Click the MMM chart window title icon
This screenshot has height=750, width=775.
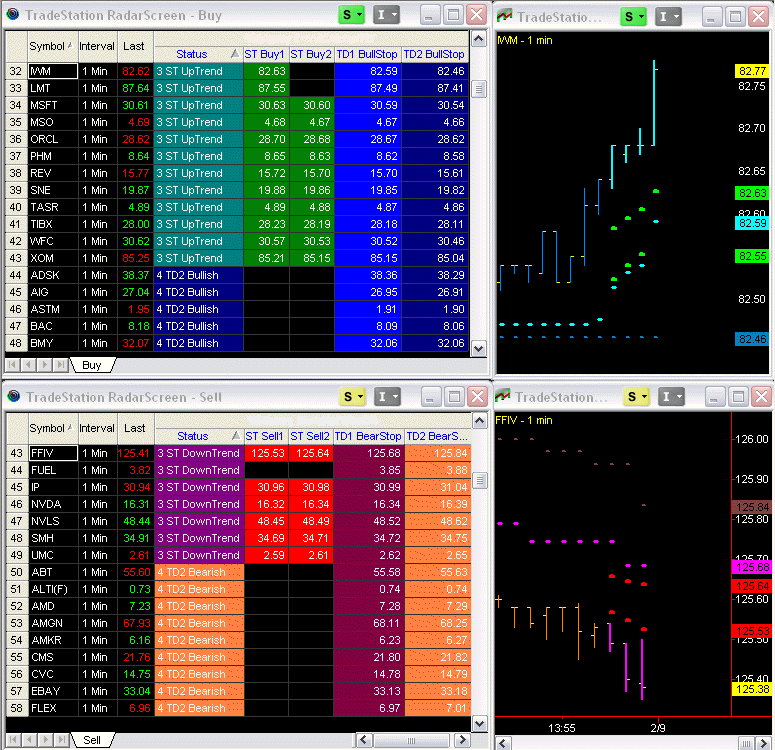[505, 16]
